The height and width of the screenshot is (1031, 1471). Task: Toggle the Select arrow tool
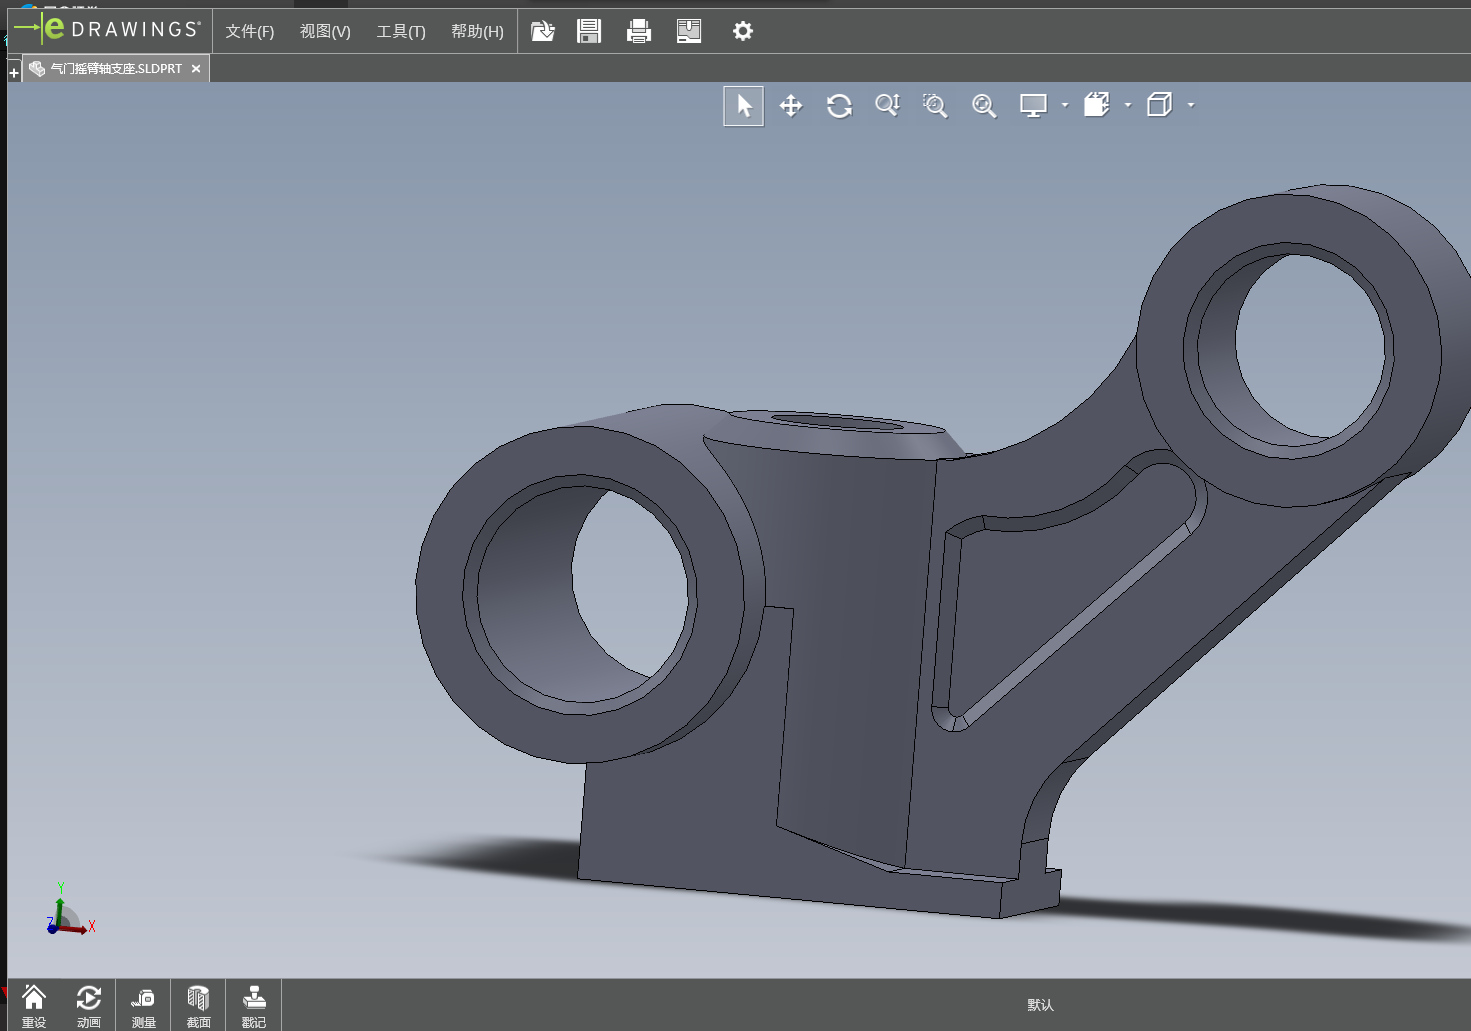pyautogui.click(x=743, y=106)
